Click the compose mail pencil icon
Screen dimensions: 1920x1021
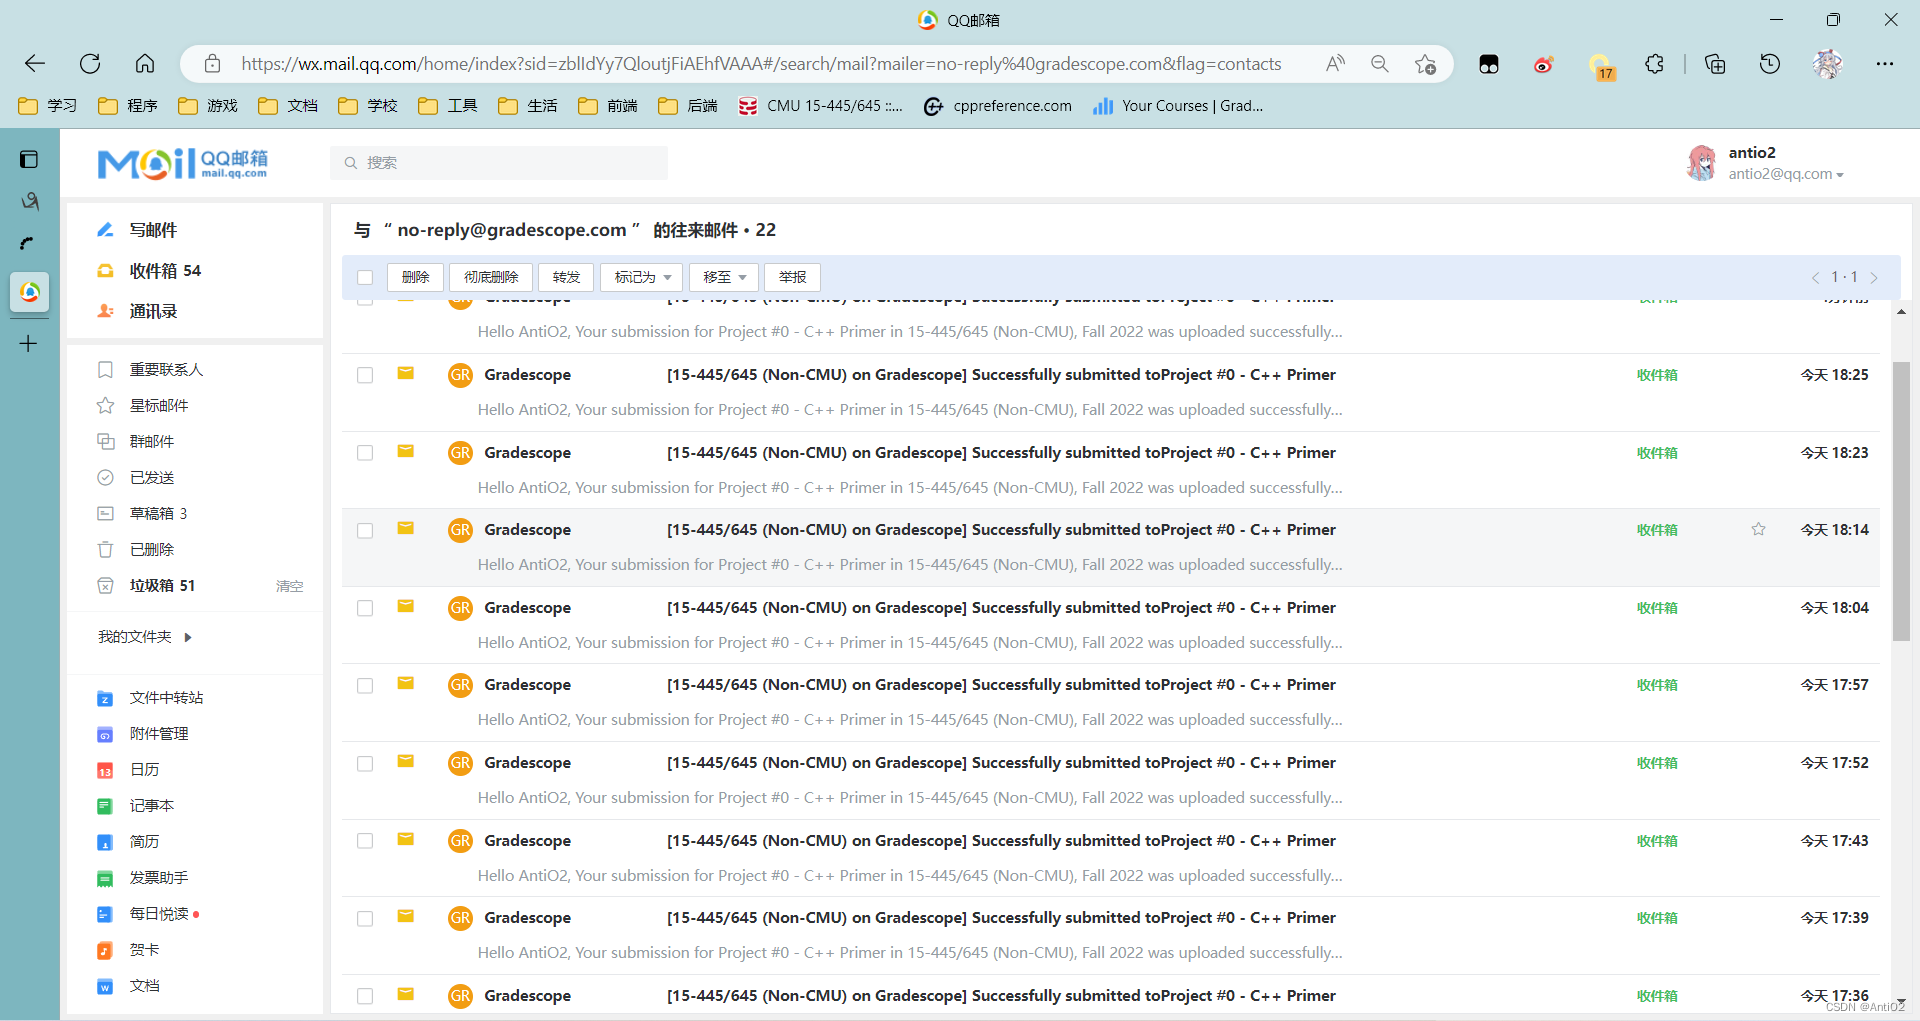105,230
